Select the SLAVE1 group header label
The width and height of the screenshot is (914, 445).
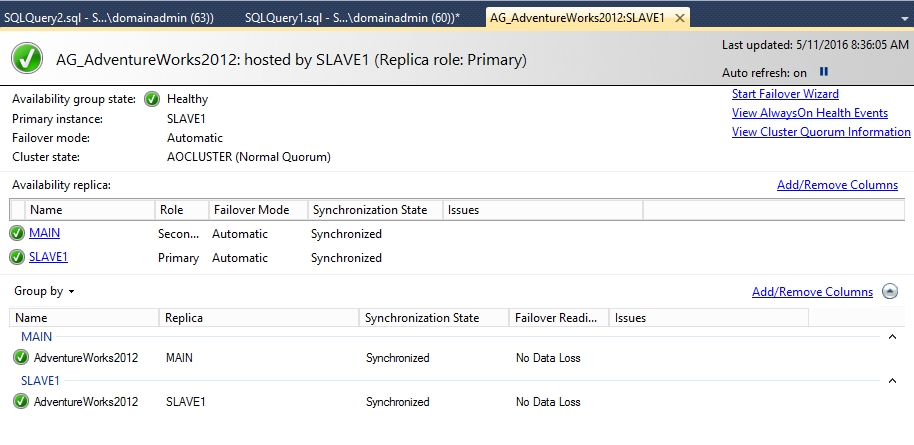(40, 381)
